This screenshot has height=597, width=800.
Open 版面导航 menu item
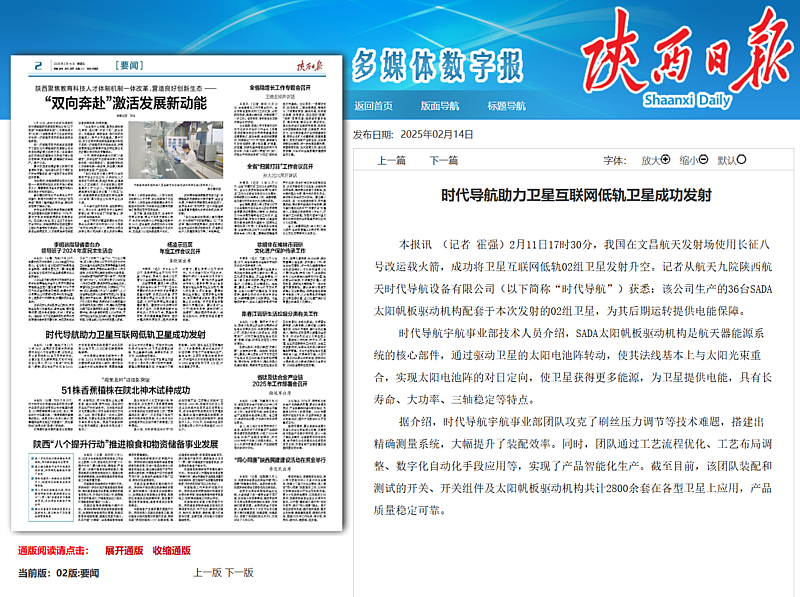(x=440, y=106)
